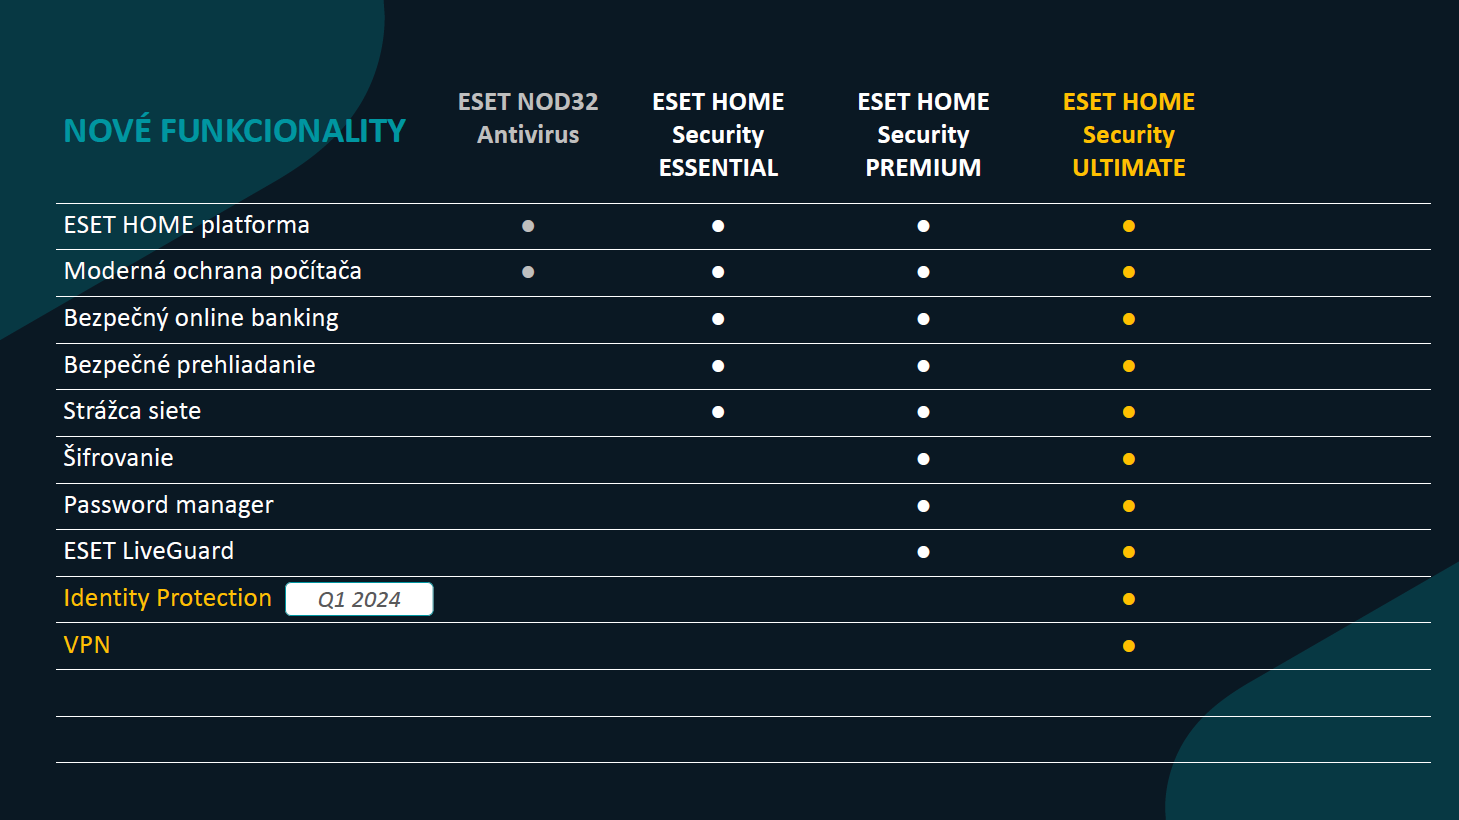Click the 'ESET HOME platforma' row label
This screenshot has height=820, width=1459.
point(187,225)
